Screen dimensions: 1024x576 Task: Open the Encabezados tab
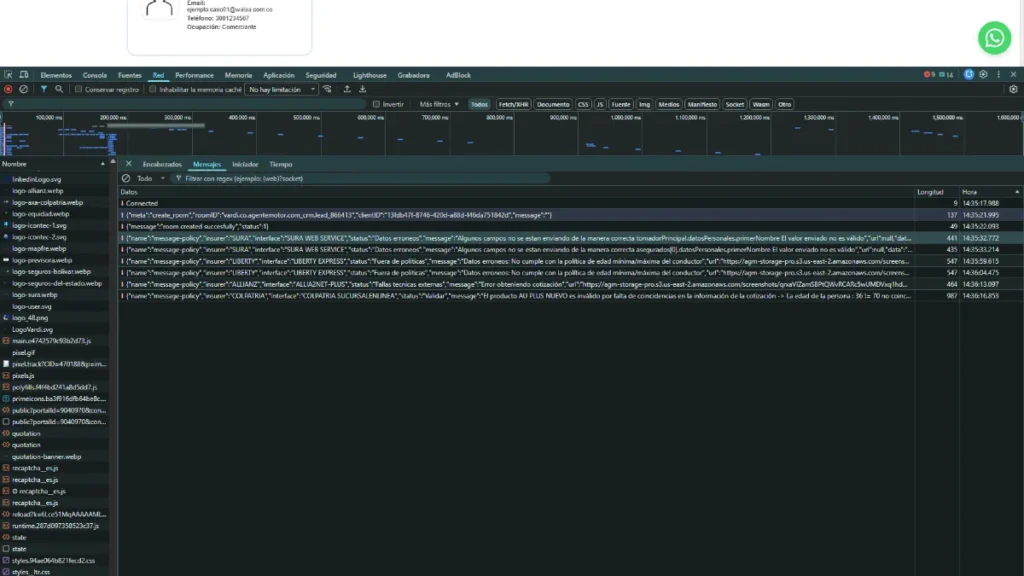click(x=162, y=165)
